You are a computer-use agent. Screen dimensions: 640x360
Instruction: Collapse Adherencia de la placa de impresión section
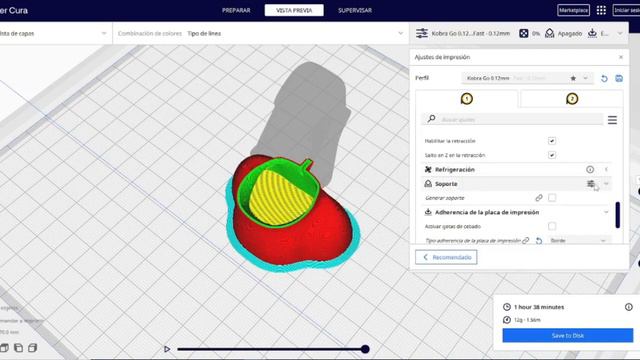[x=606, y=212]
